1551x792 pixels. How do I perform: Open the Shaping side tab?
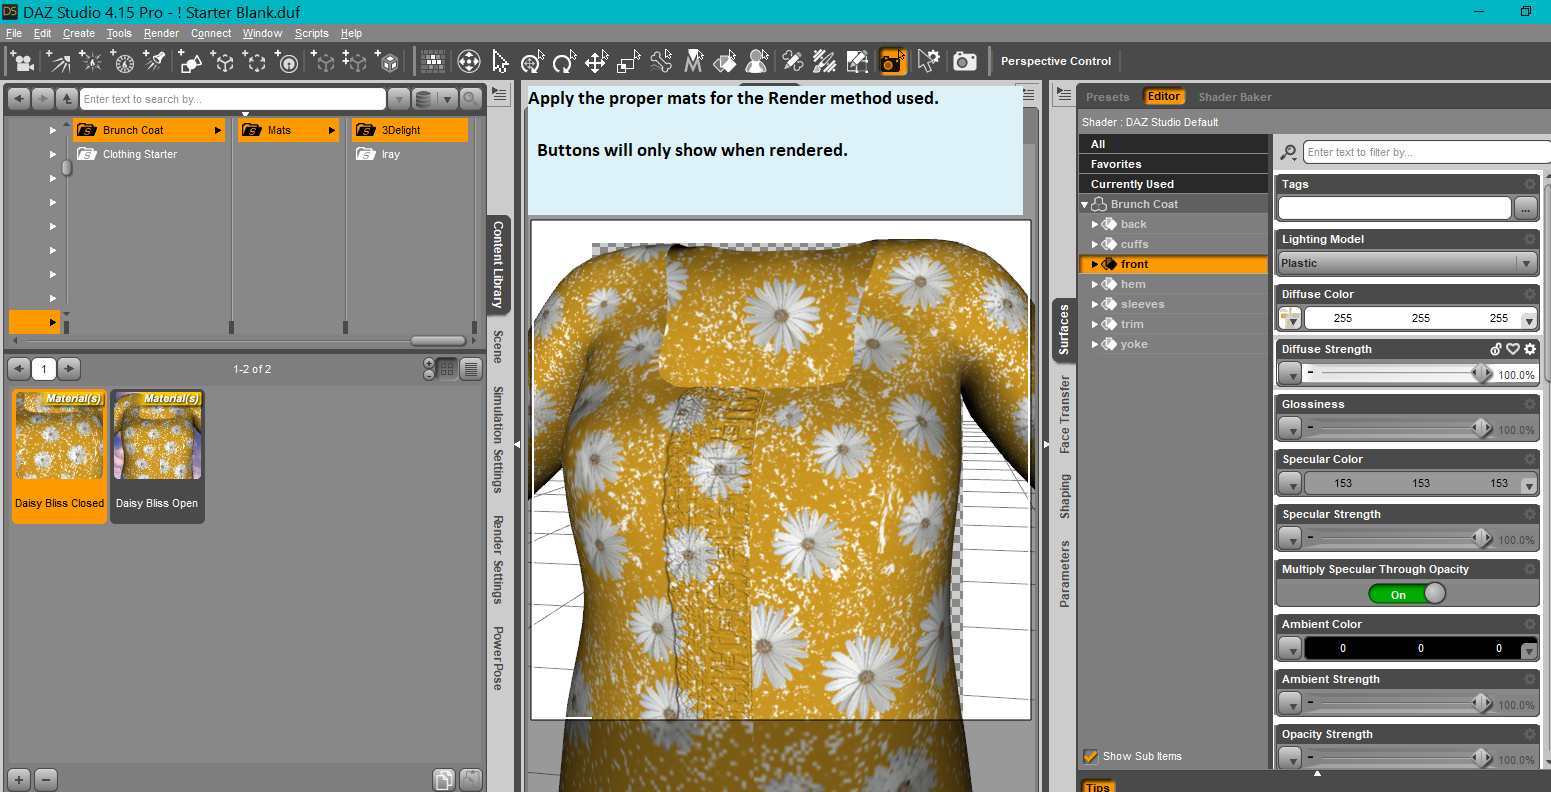coord(1065,497)
